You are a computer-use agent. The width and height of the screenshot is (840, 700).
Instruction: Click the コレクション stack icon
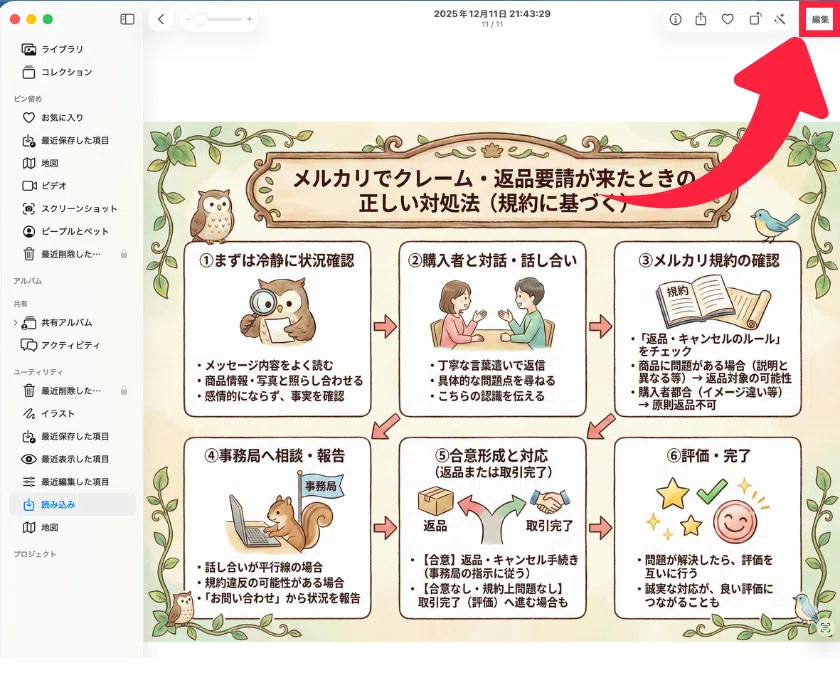[x=29, y=72]
